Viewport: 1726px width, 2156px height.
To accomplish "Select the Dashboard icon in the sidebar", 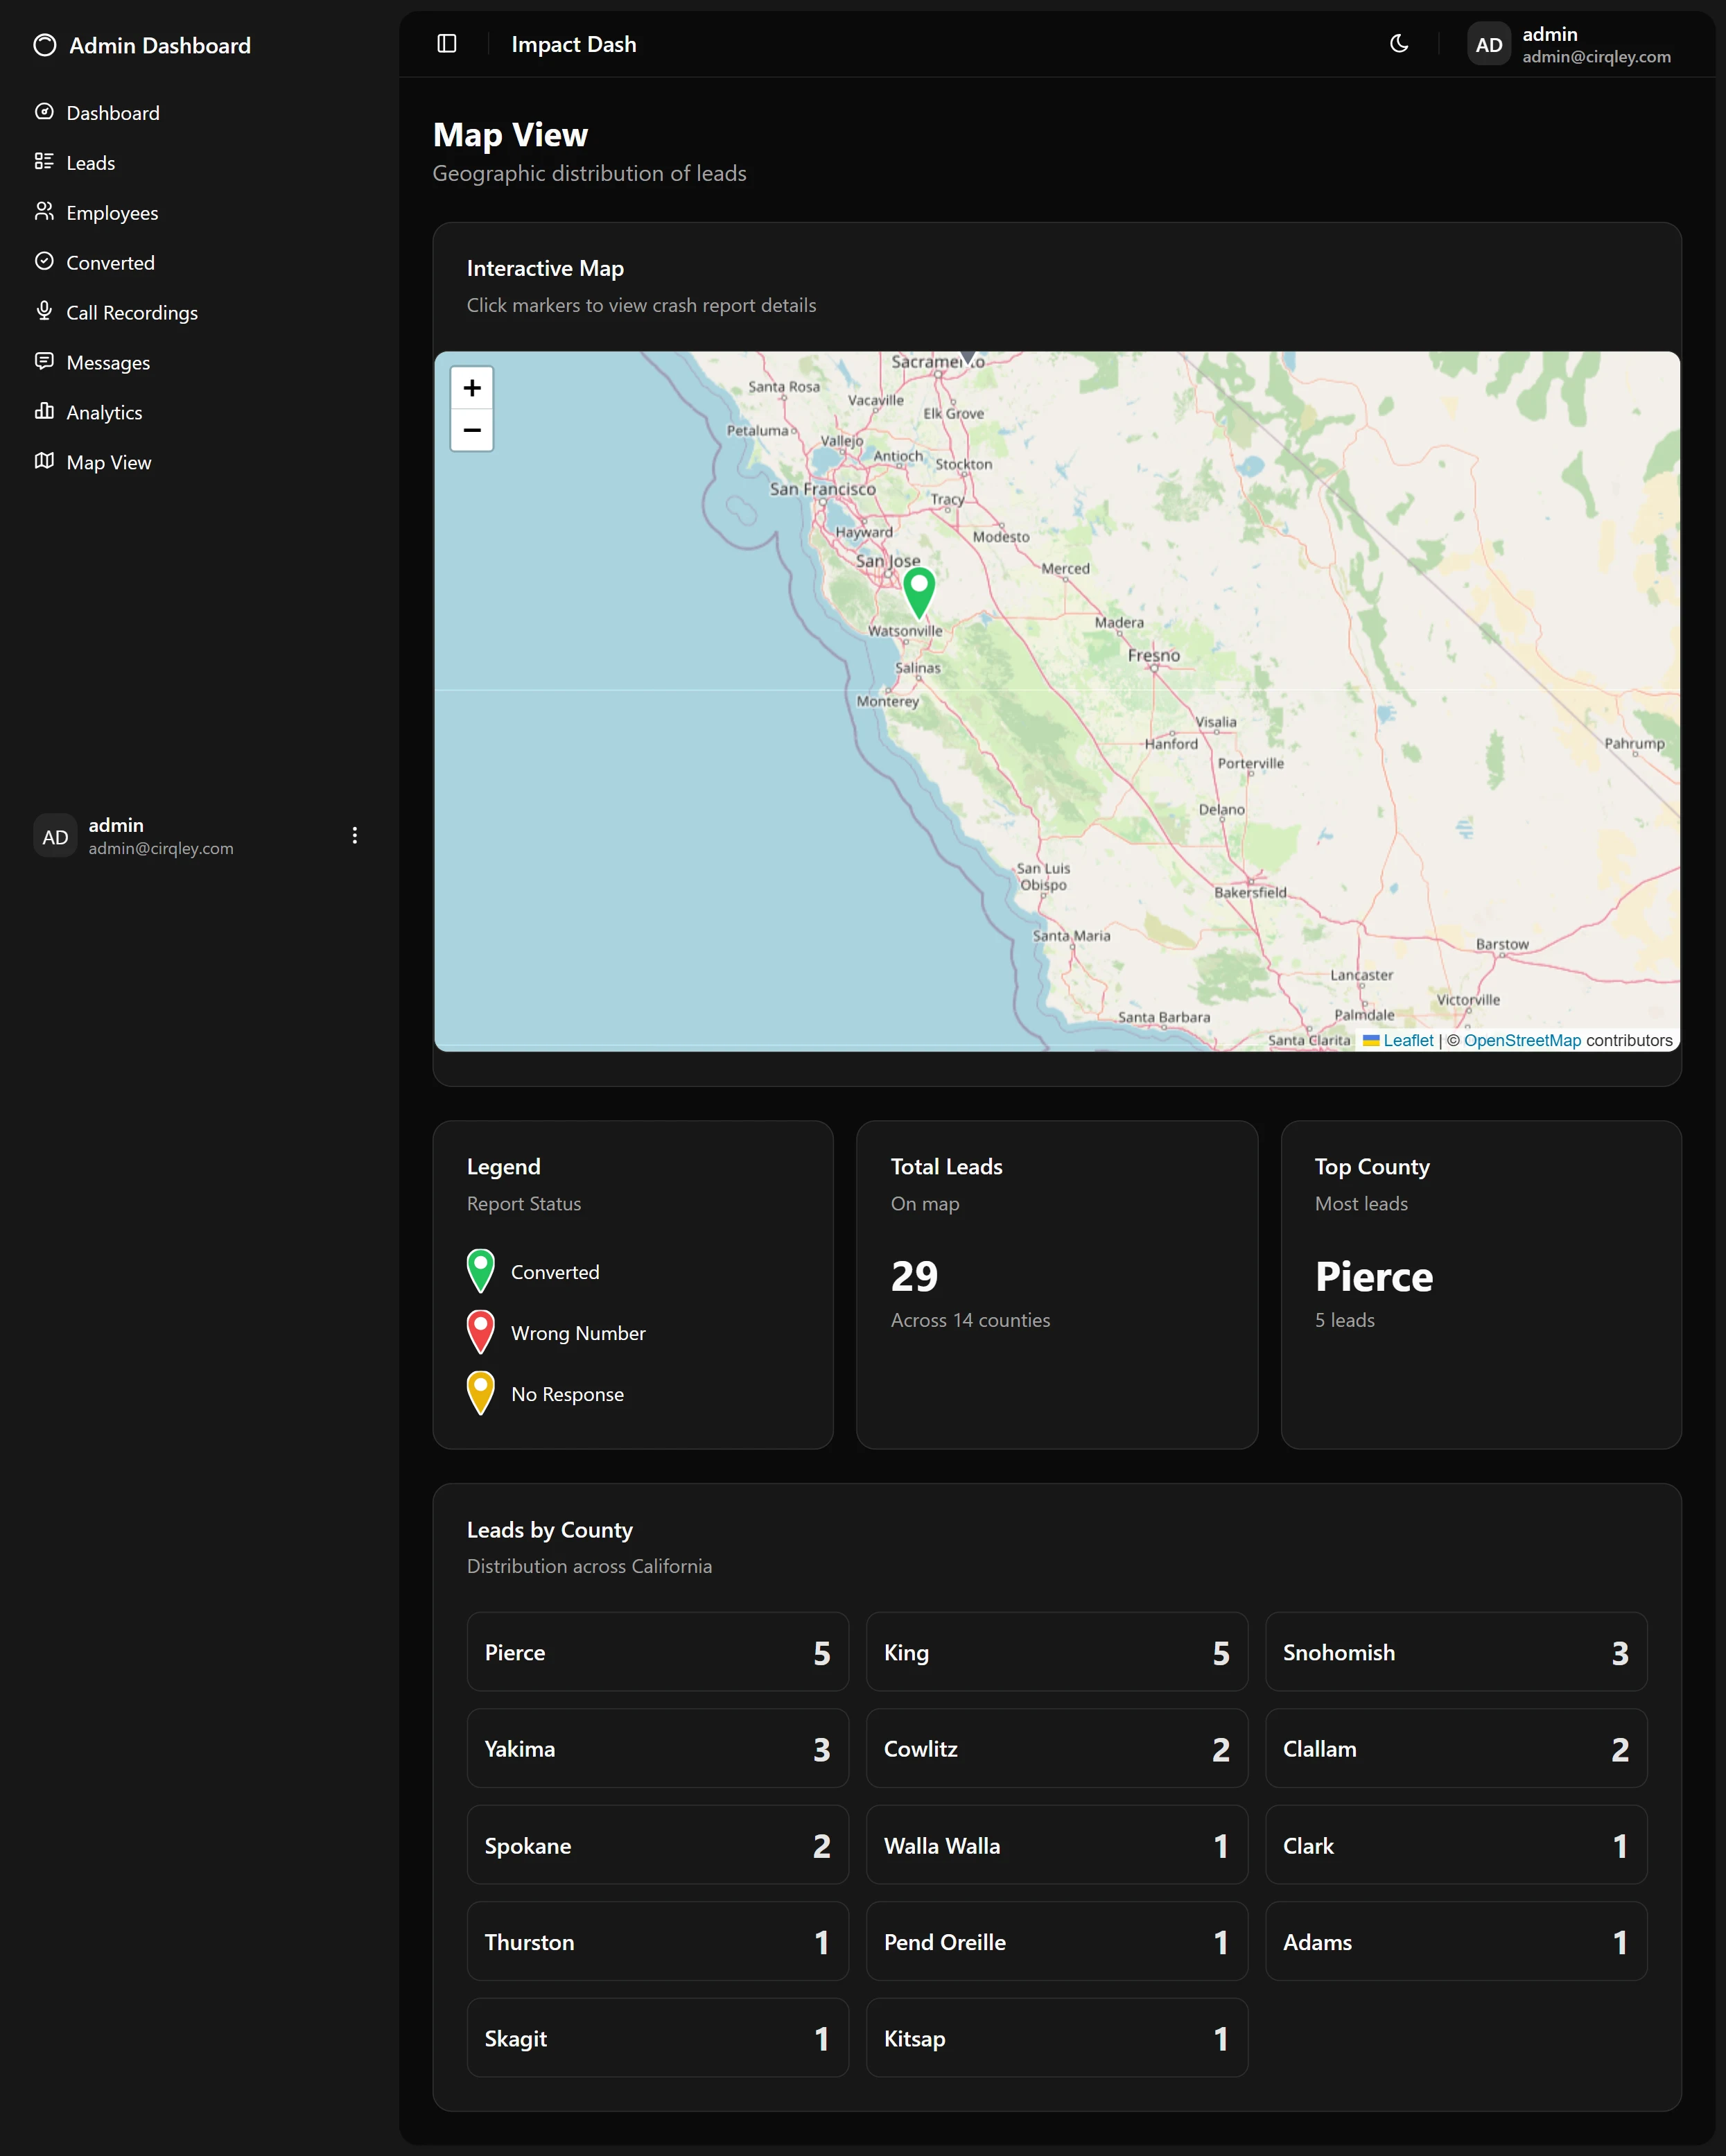I will click(x=45, y=113).
